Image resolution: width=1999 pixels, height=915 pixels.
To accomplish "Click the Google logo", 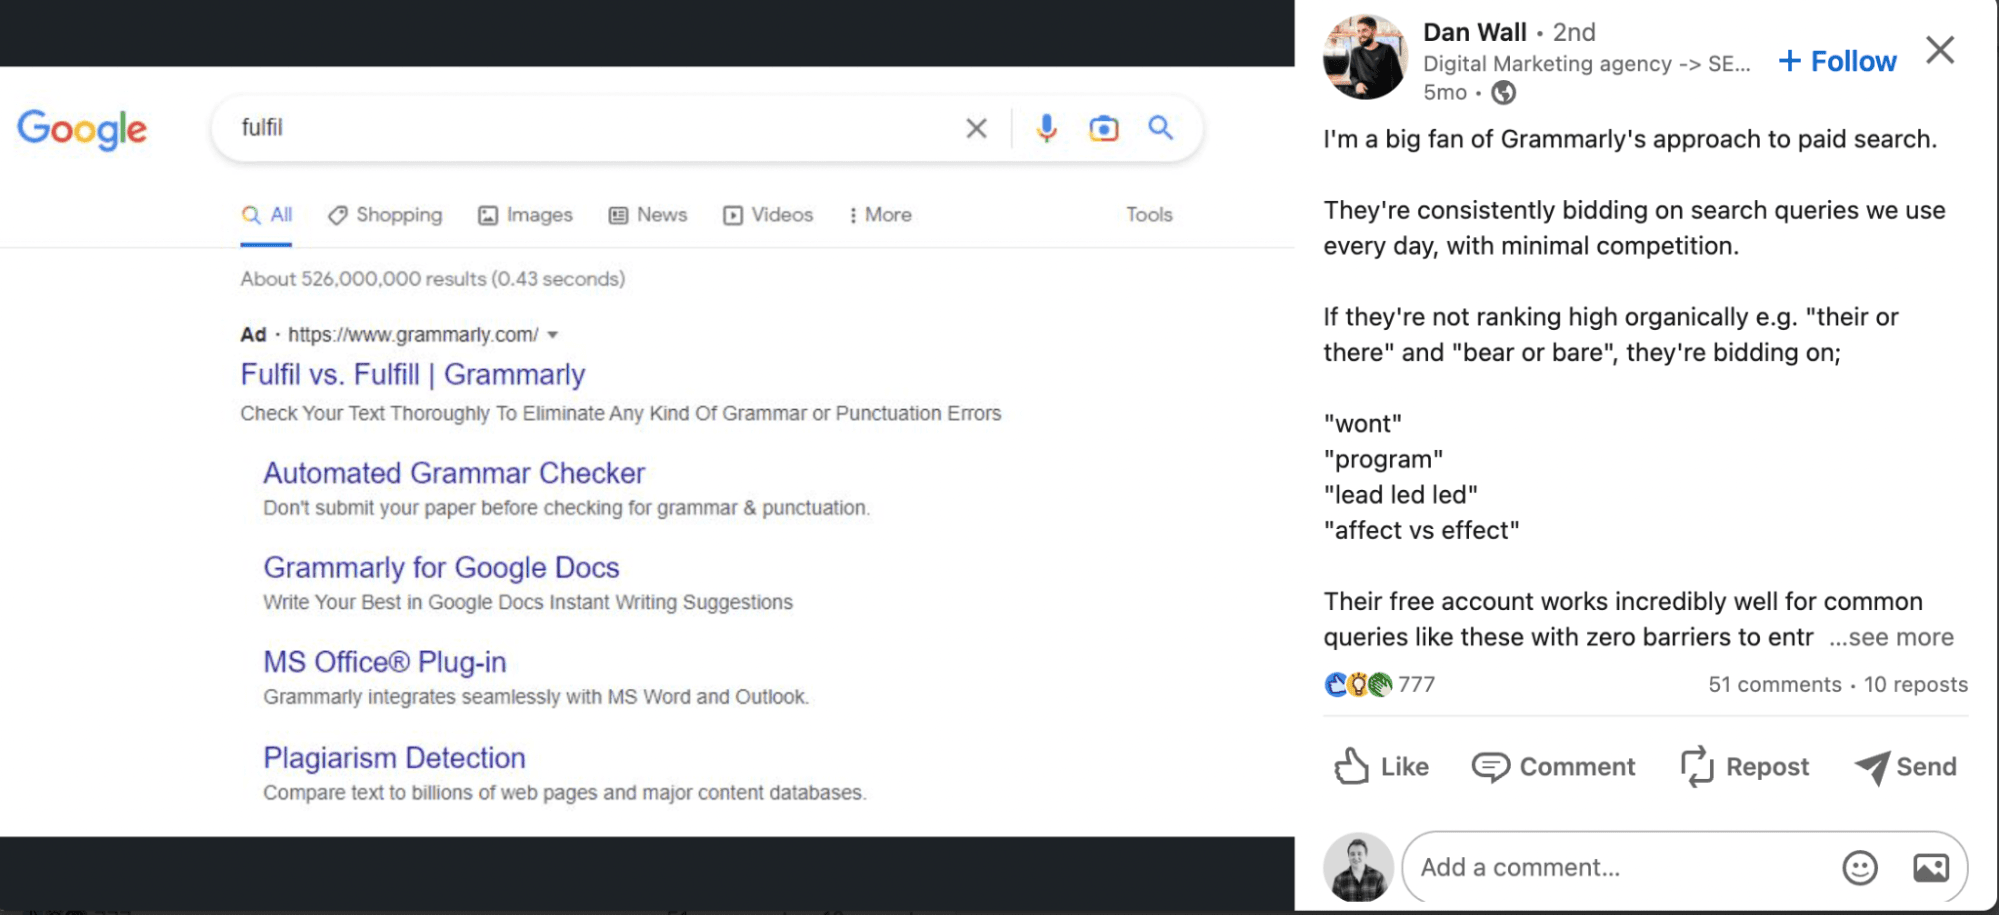I will pyautogui.click(x=82, y=128).
